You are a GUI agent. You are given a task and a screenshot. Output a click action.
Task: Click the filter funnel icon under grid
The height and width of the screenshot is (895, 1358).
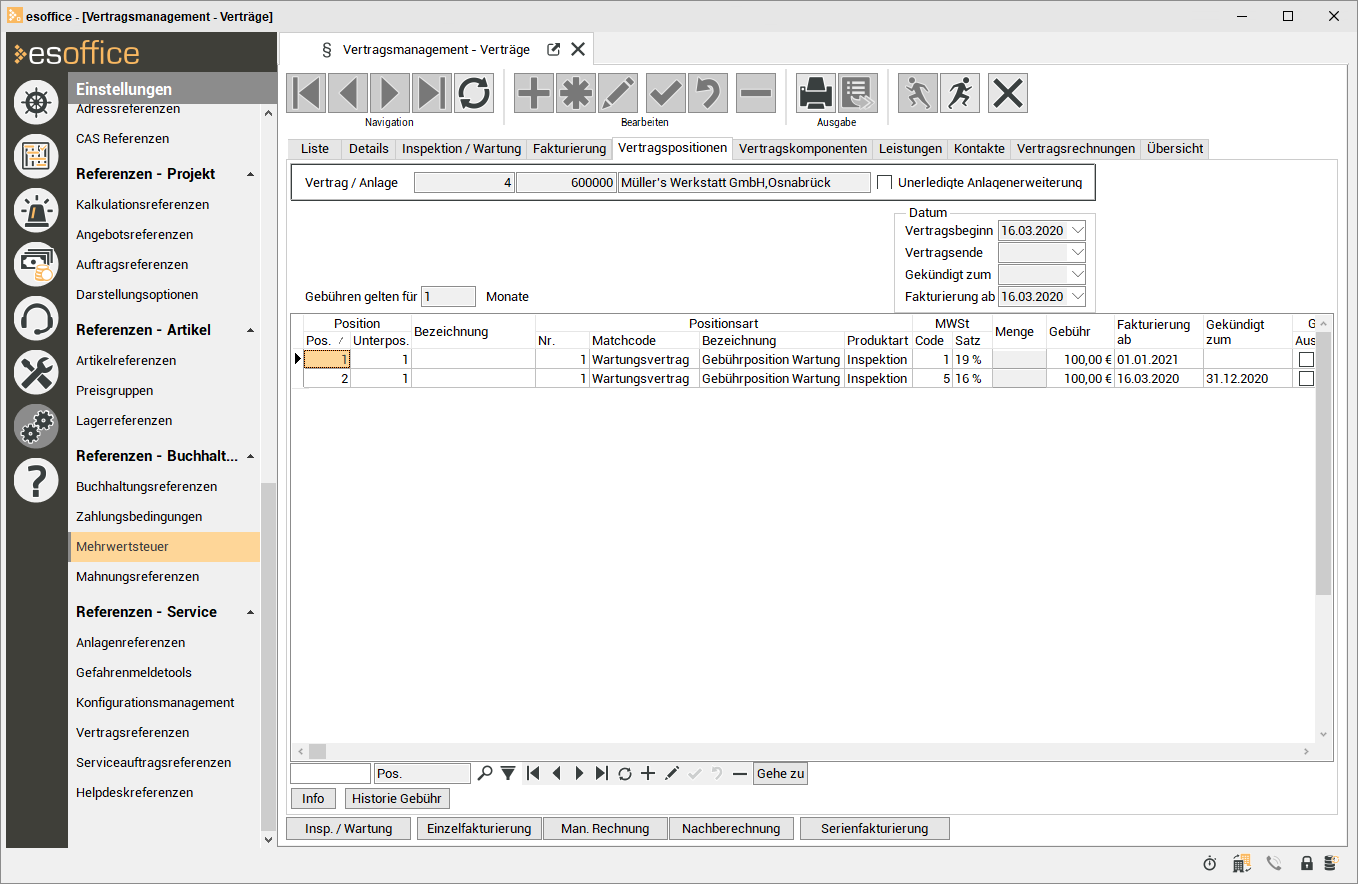(508, 773)
